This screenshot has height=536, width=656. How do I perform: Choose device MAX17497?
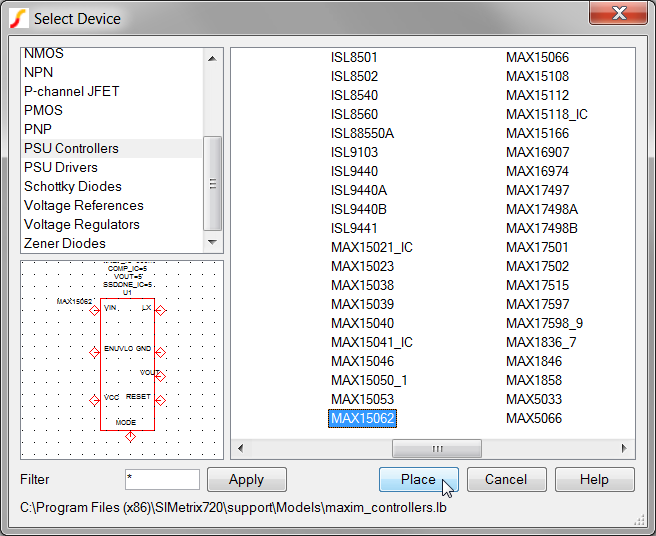click(538, 190)
